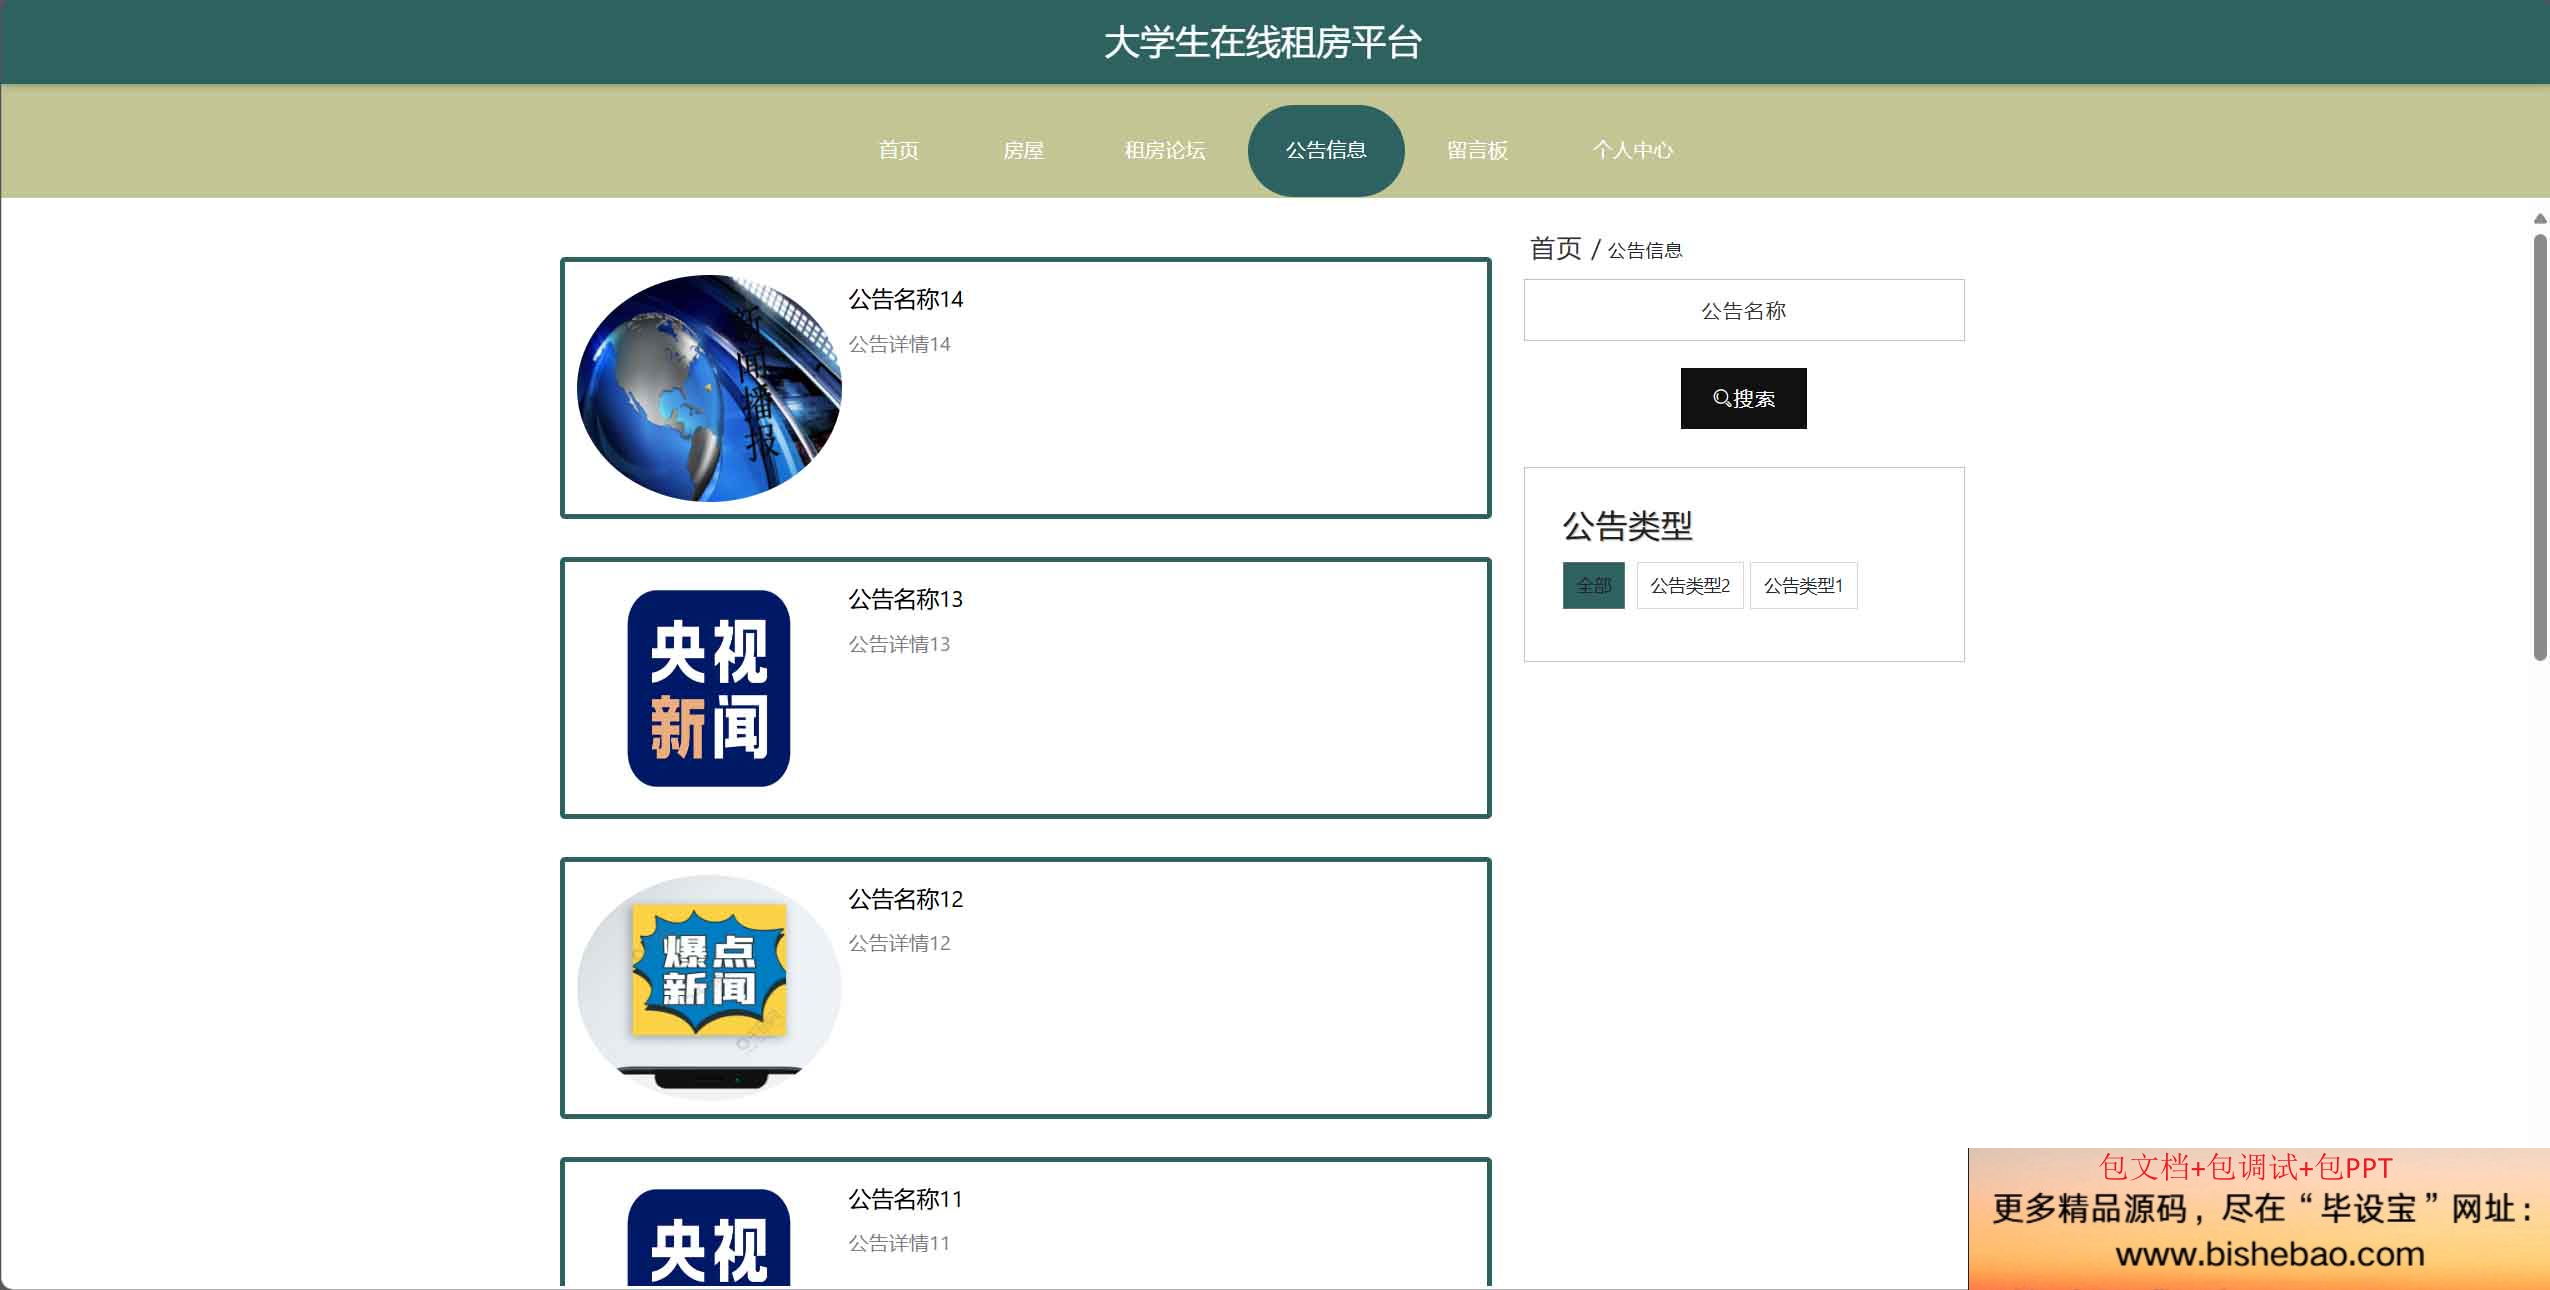The image size is (2550, 1290).
Task: Click the detail text 公告详情14
Action: pos(899,344)
